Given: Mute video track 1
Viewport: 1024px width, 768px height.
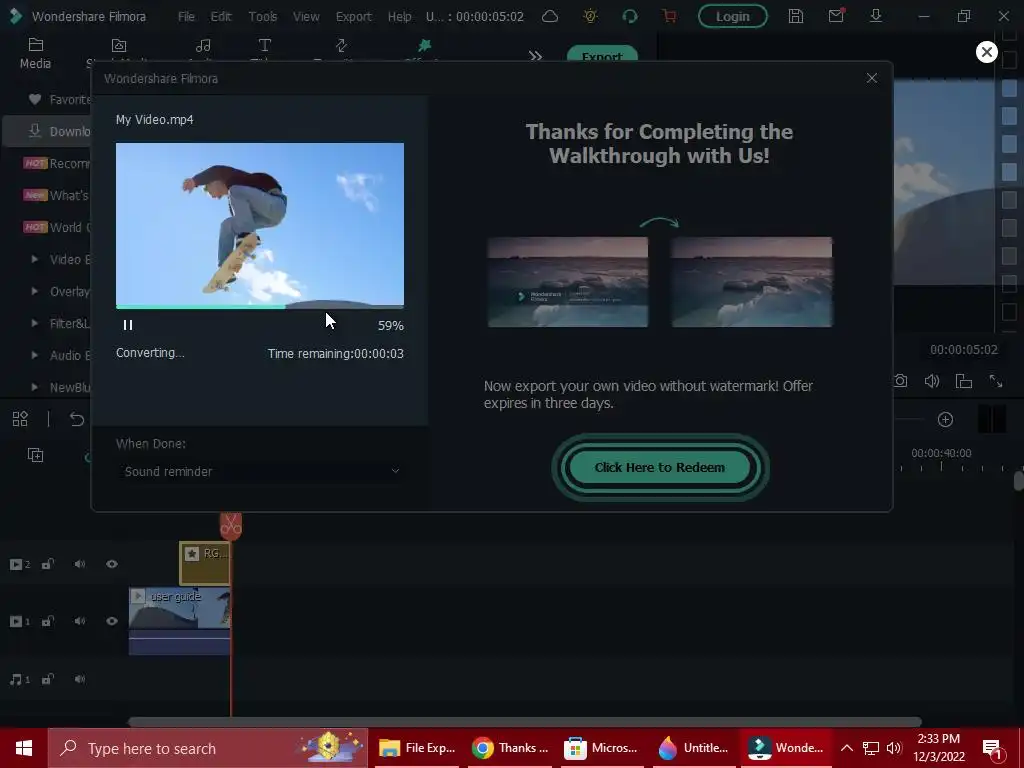Looking at the screenshot, I should [80, 621].
